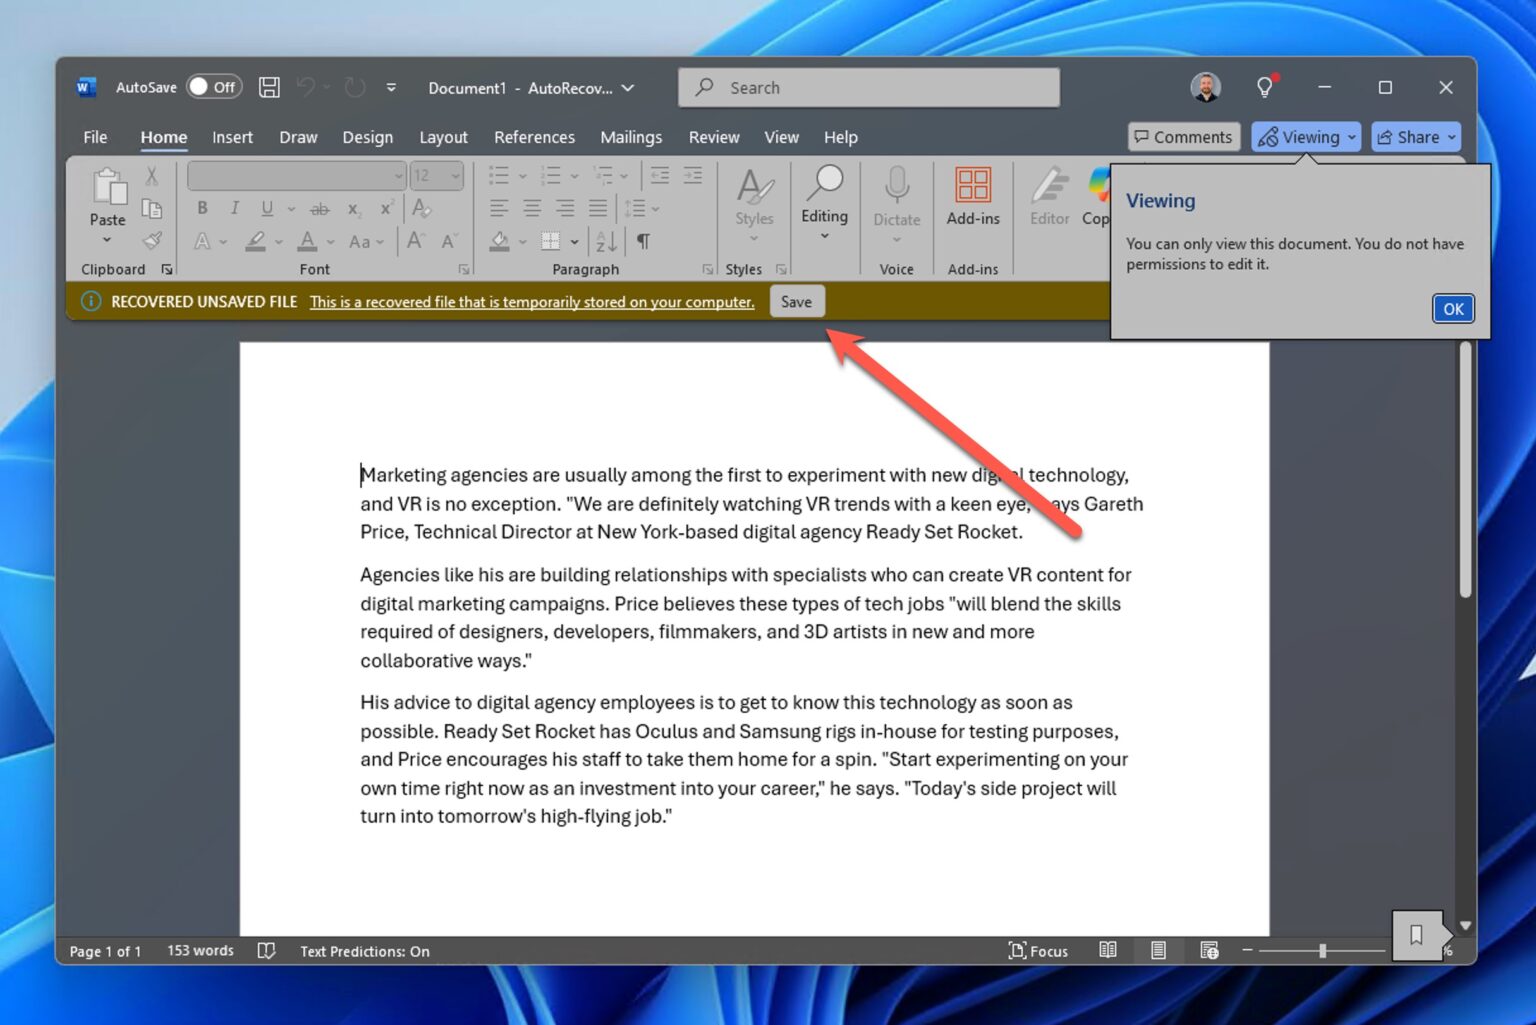Expand the font size dropdown
The image size is (1536, 1025).
(x=455, y=175)
